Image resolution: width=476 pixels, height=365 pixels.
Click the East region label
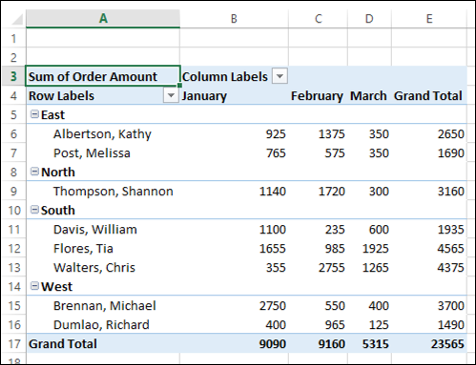coord(53,115)
